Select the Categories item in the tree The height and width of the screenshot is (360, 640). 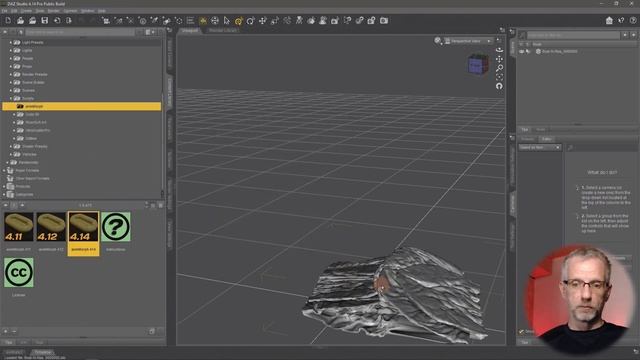(x=24, y=194)
